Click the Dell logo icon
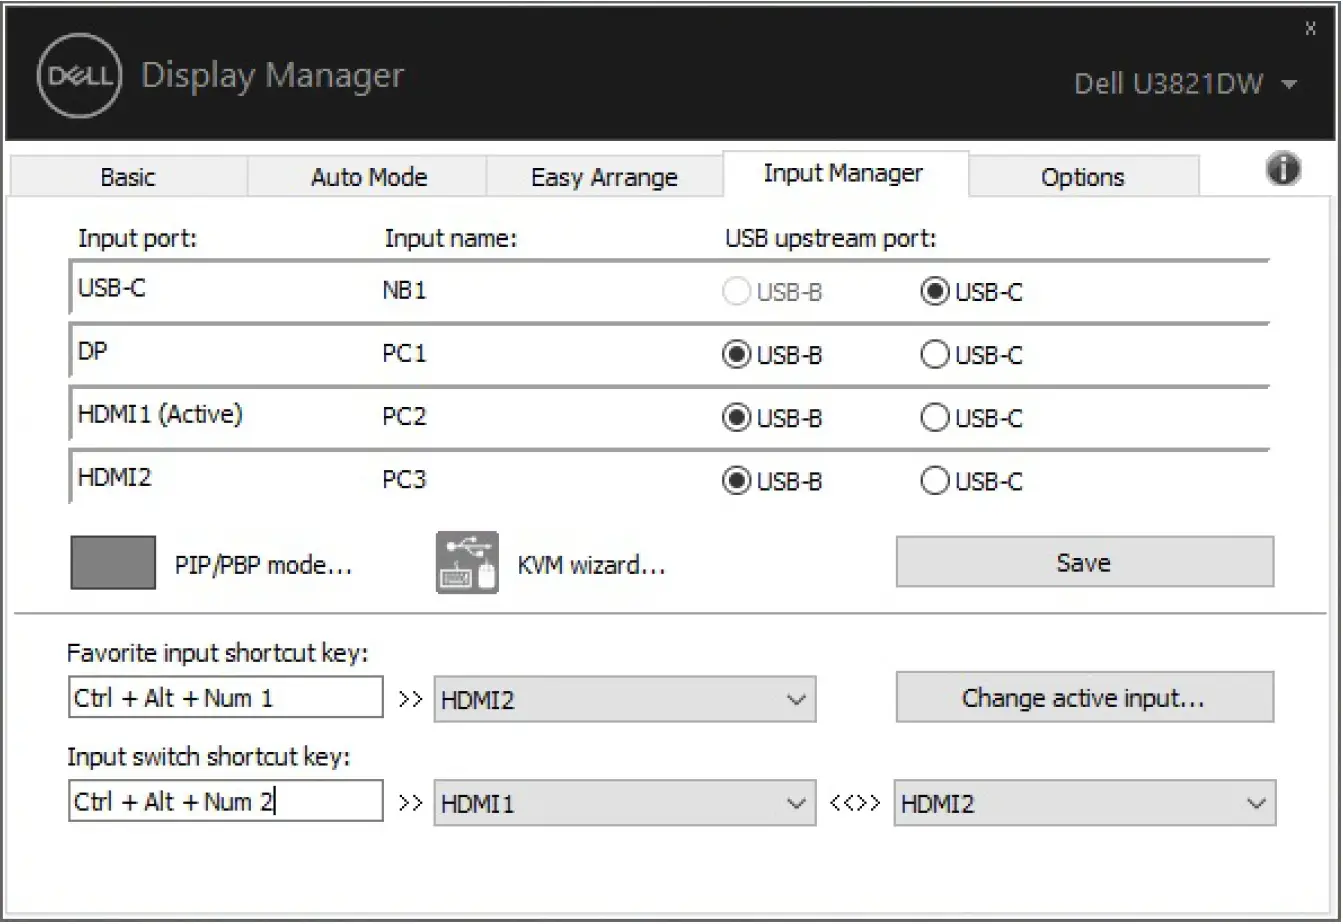Screen dimensions: 1343x924 click(77, 75)
